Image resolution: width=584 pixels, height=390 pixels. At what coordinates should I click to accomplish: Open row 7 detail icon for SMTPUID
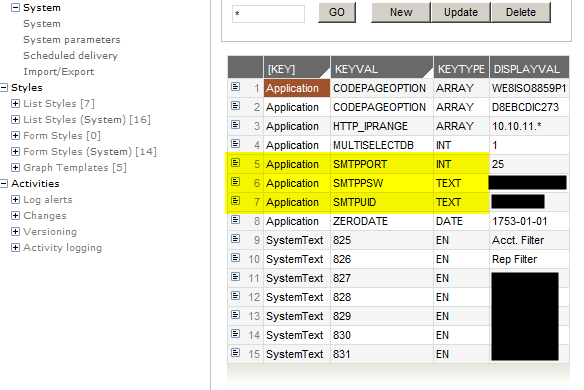click(235, 201)
